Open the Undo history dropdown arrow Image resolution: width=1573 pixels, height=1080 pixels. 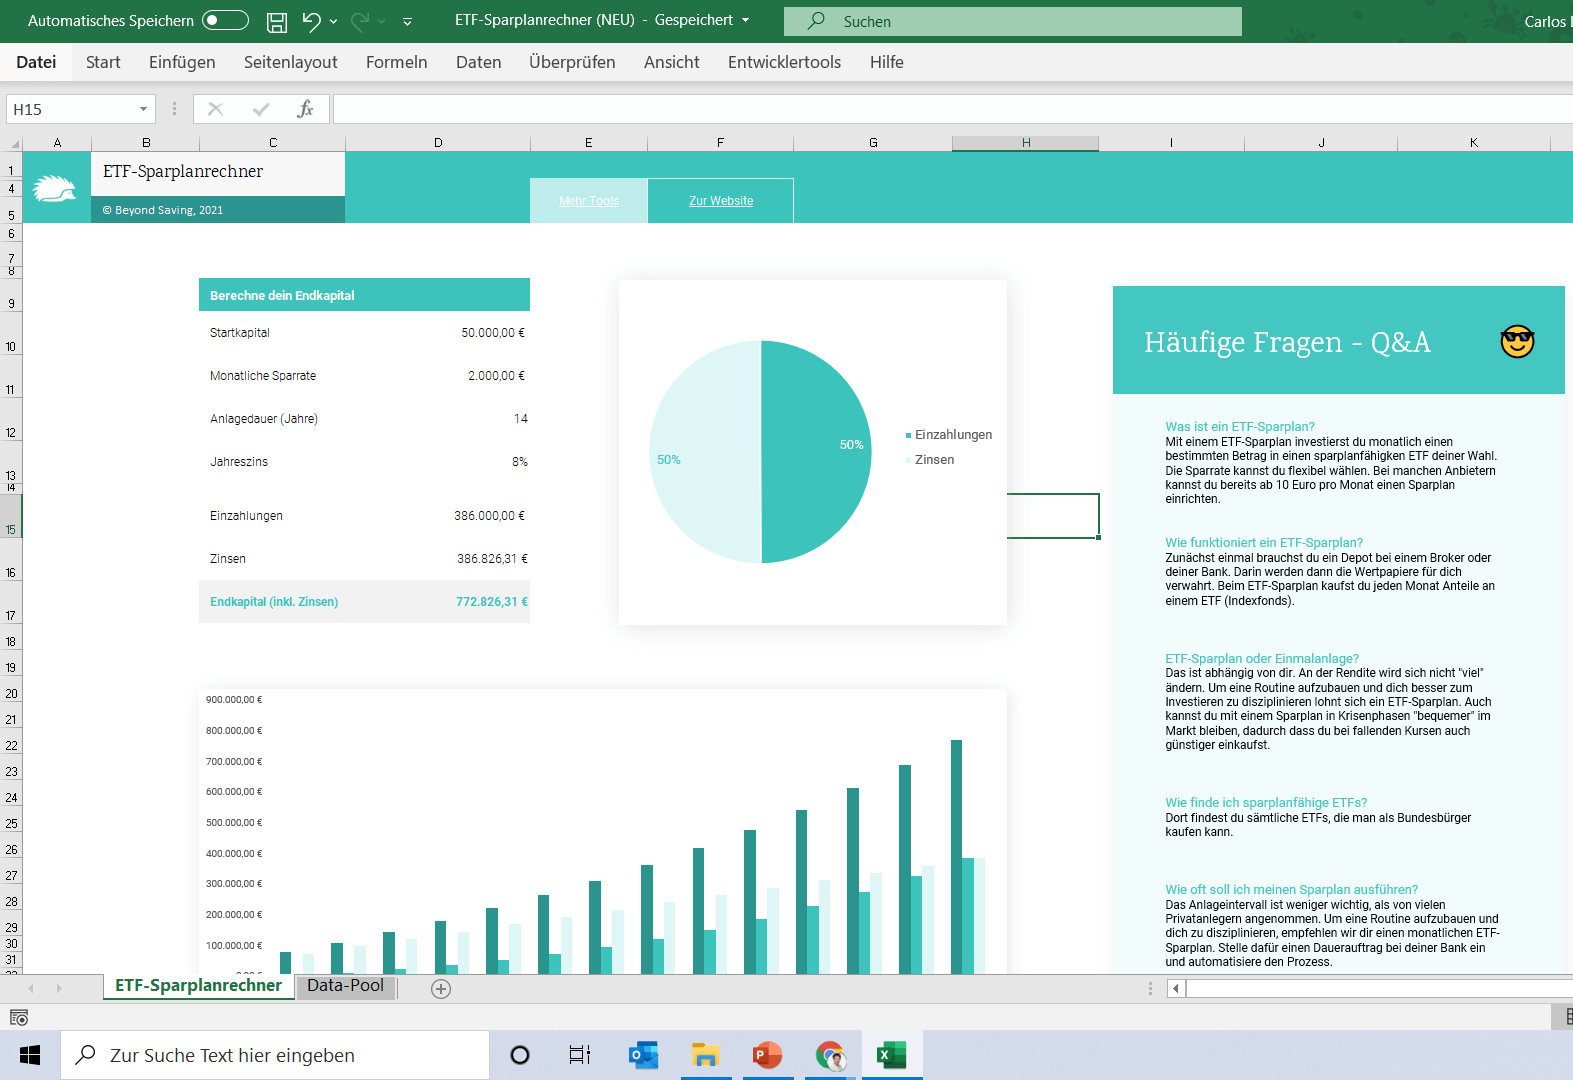(x=333, y=21)
